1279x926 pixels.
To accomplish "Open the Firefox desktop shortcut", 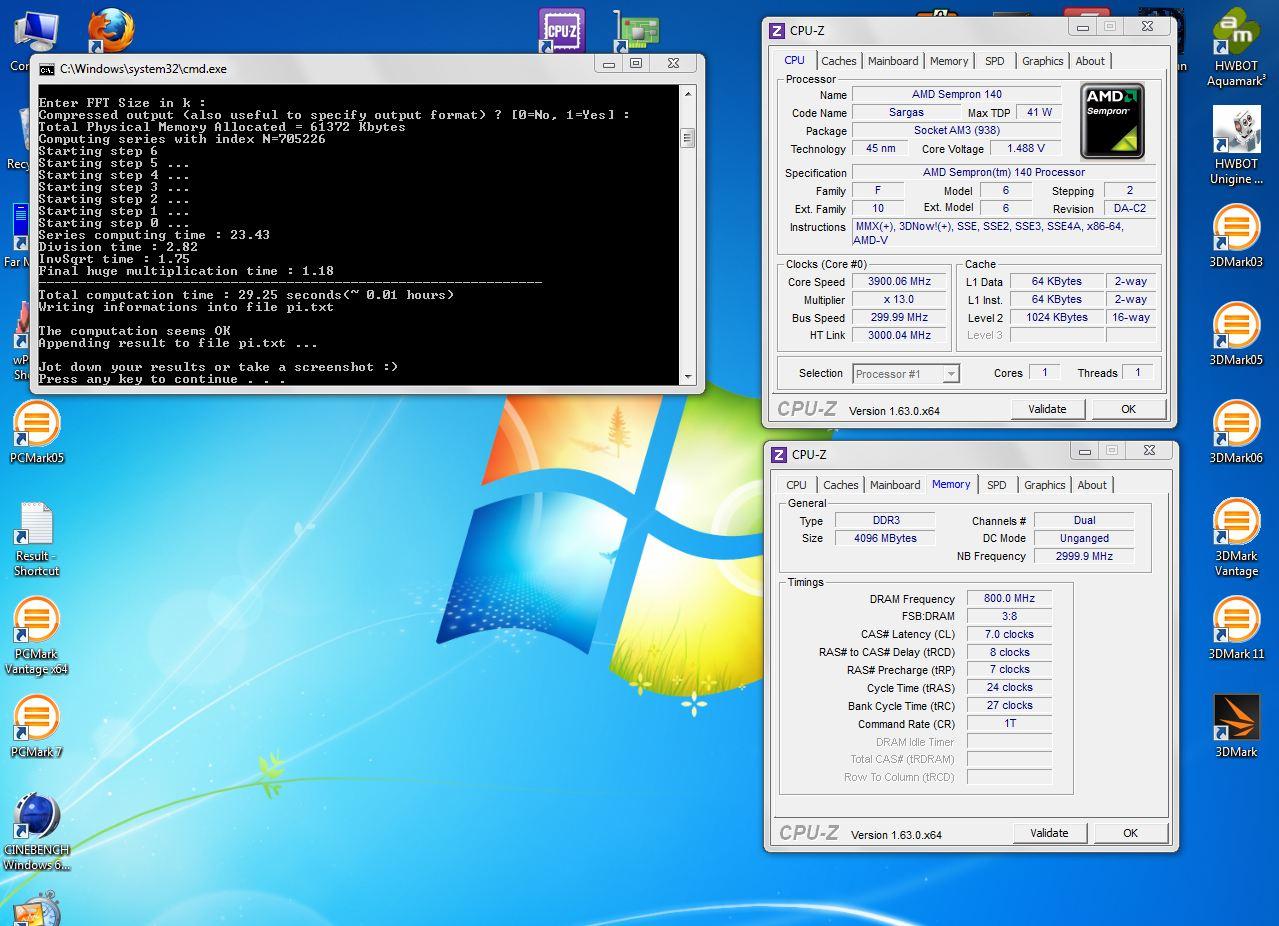I will pyautogui.click(x=110, y=31).
